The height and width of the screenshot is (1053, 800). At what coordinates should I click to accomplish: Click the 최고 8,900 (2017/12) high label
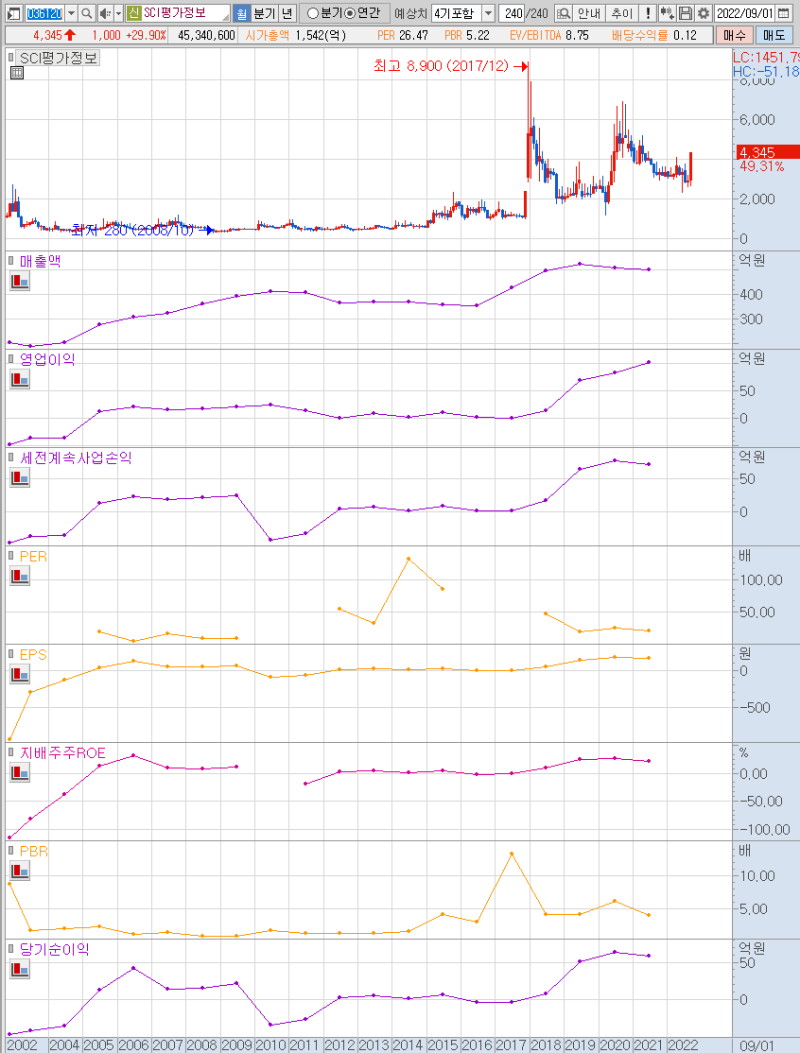coord(441,66)
